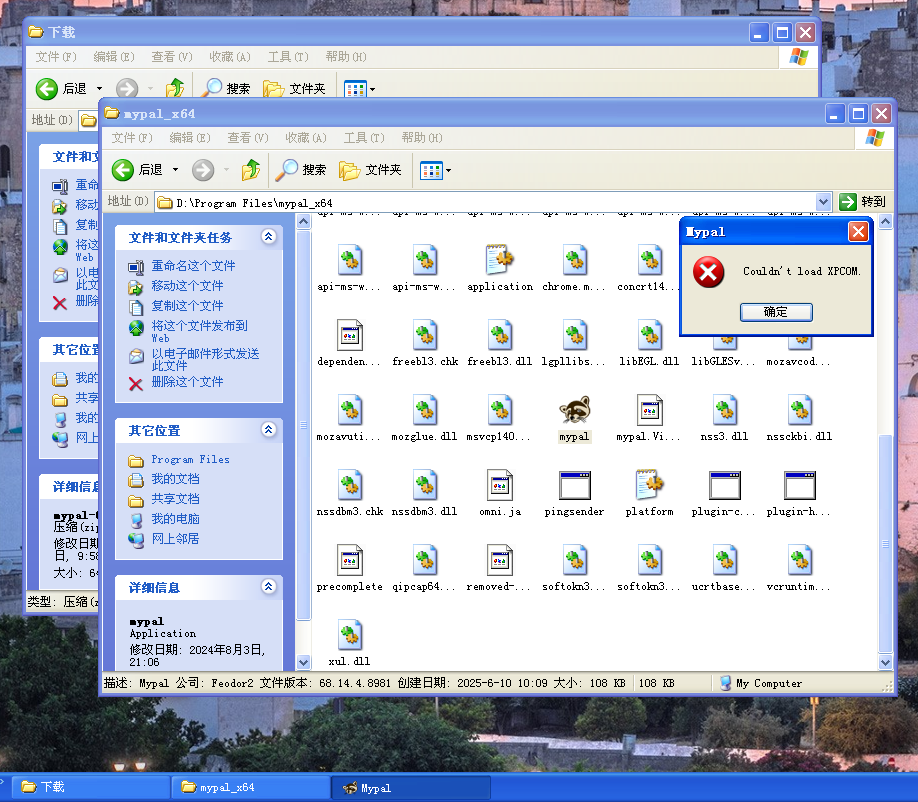Collapse the File and Folder Tasks panel
Image resolution: width=918 pixels, height=802 pixels.
(x=268, y=237)
